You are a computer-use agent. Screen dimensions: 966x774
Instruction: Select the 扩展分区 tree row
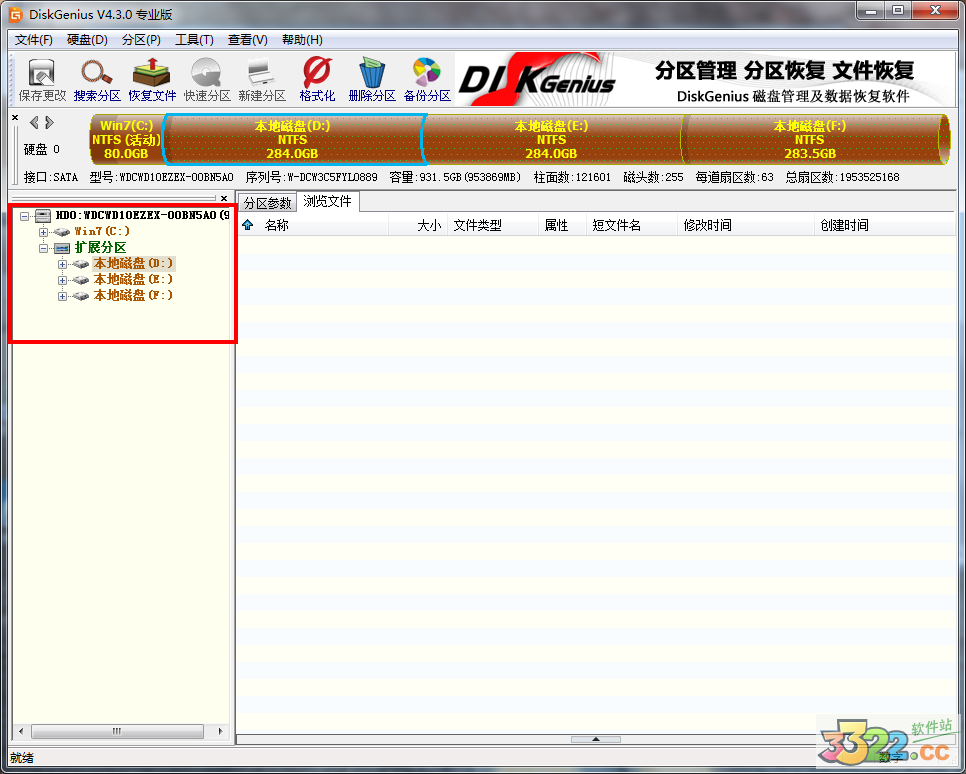pos(100,248)
